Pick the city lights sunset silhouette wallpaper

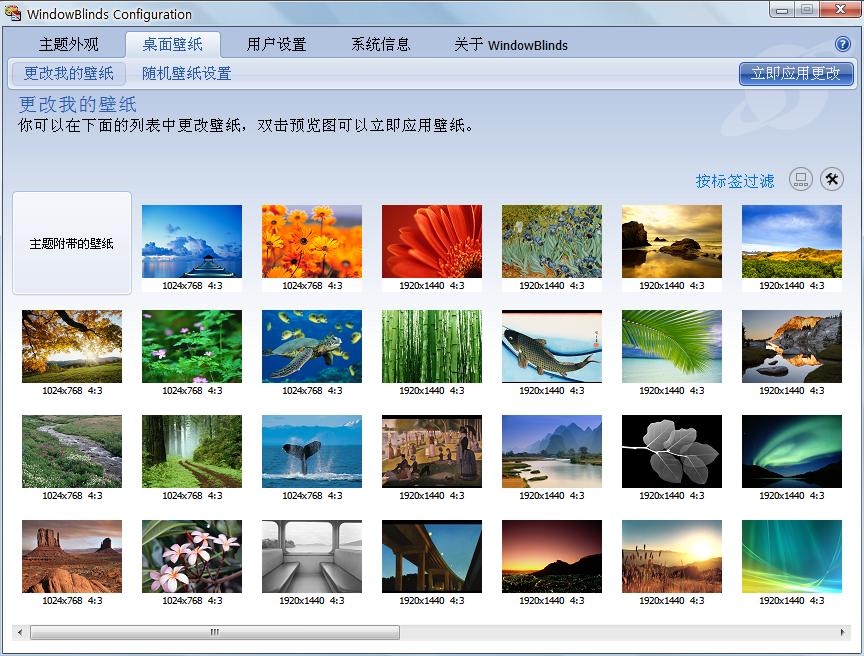coord(552,556)
